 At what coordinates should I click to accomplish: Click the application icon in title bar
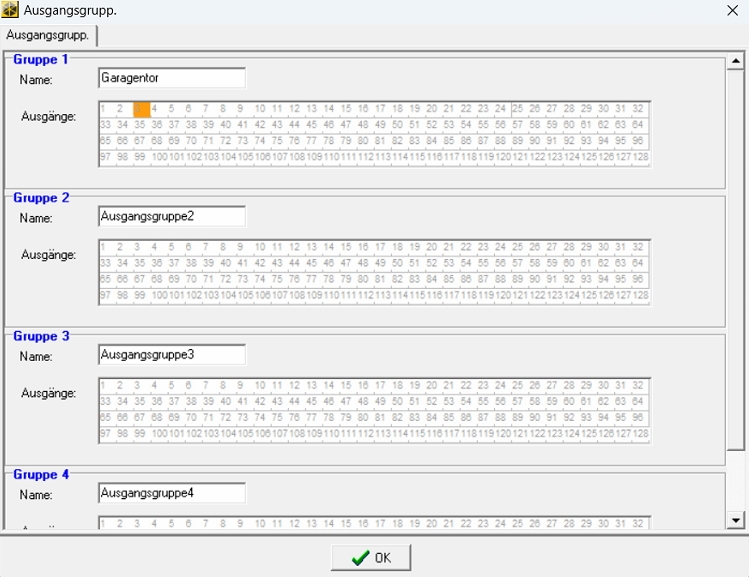[11, 11]
